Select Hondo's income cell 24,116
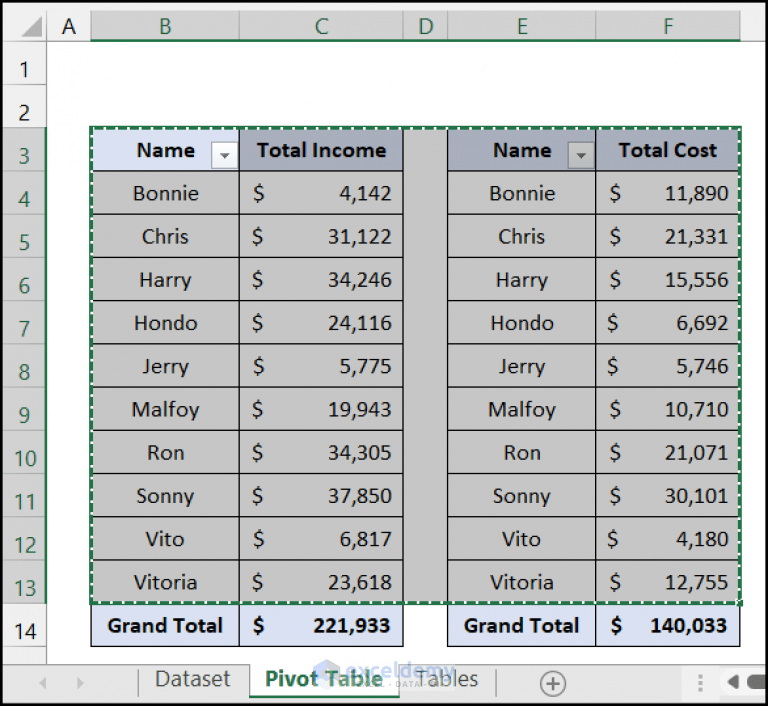768x706 pixels. (321, 323)
